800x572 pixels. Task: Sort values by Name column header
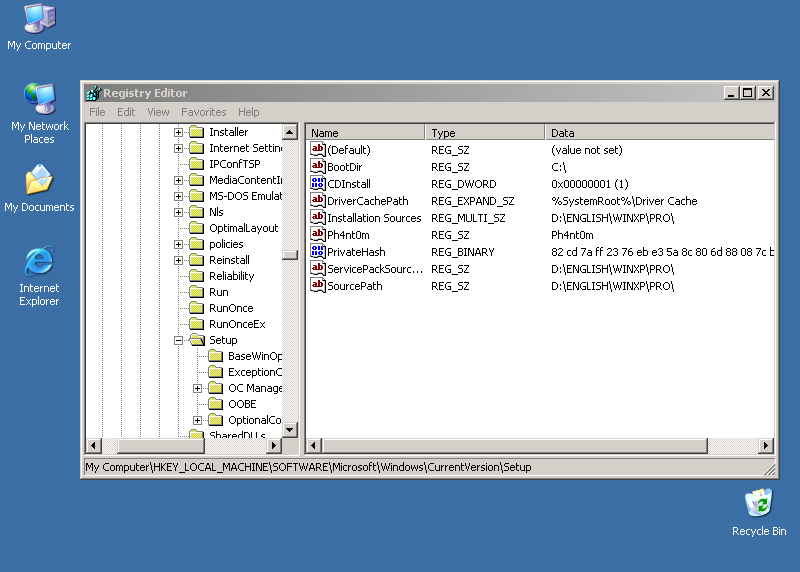pos(365,133)
